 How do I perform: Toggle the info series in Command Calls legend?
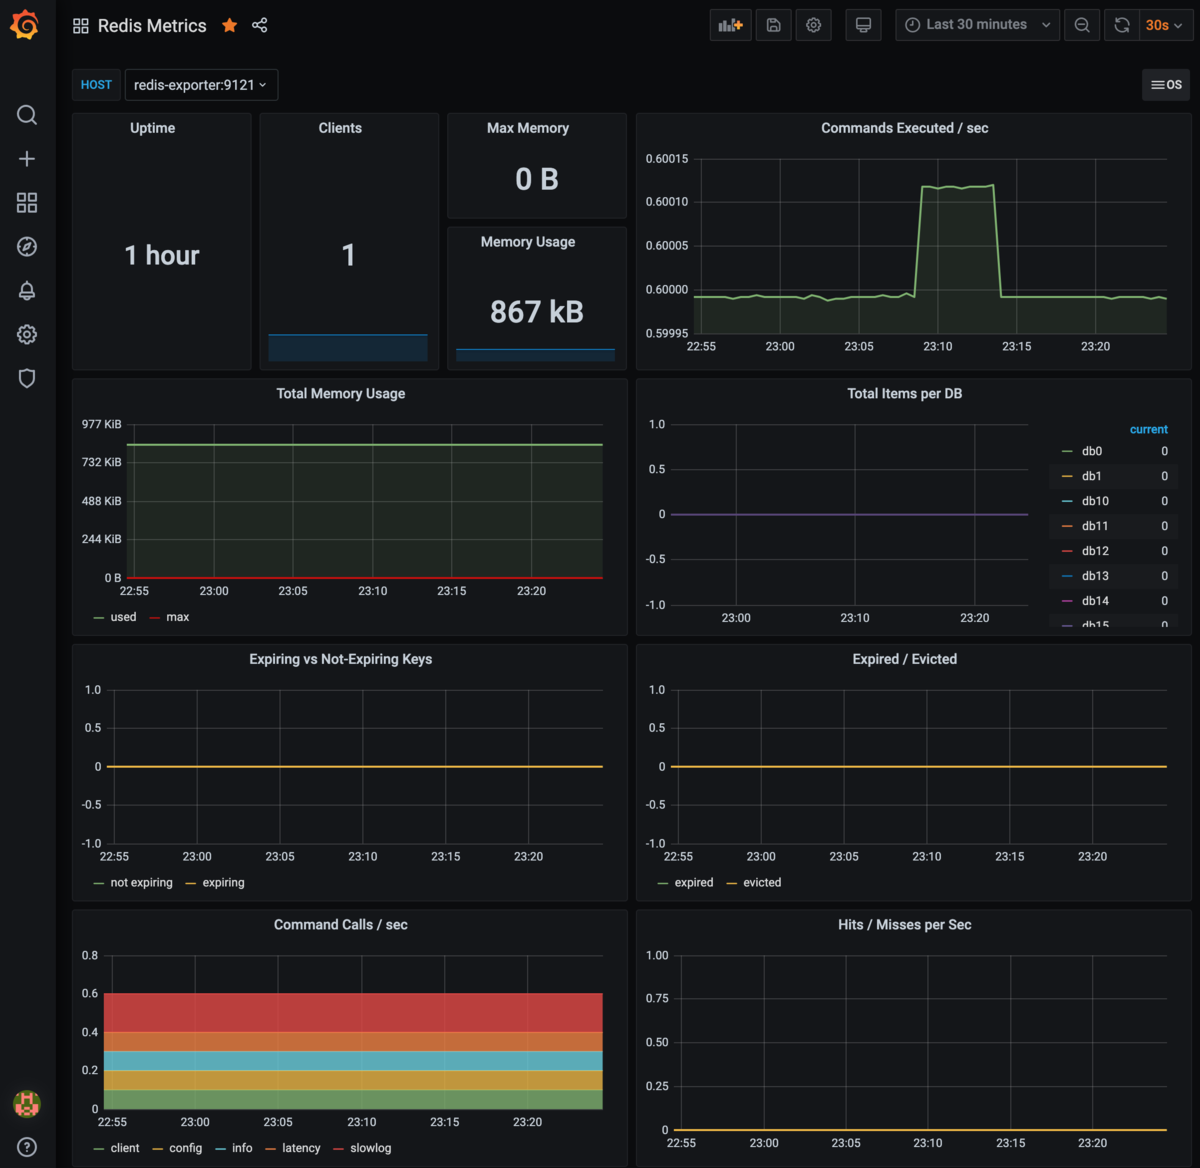coord(242,1148)
